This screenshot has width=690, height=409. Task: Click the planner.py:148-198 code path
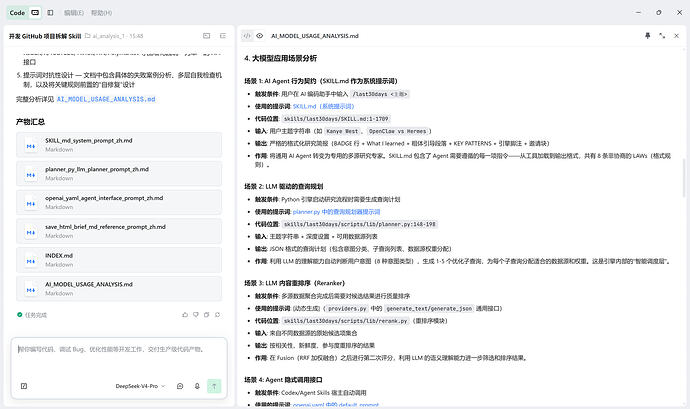(x=360, y=224)
